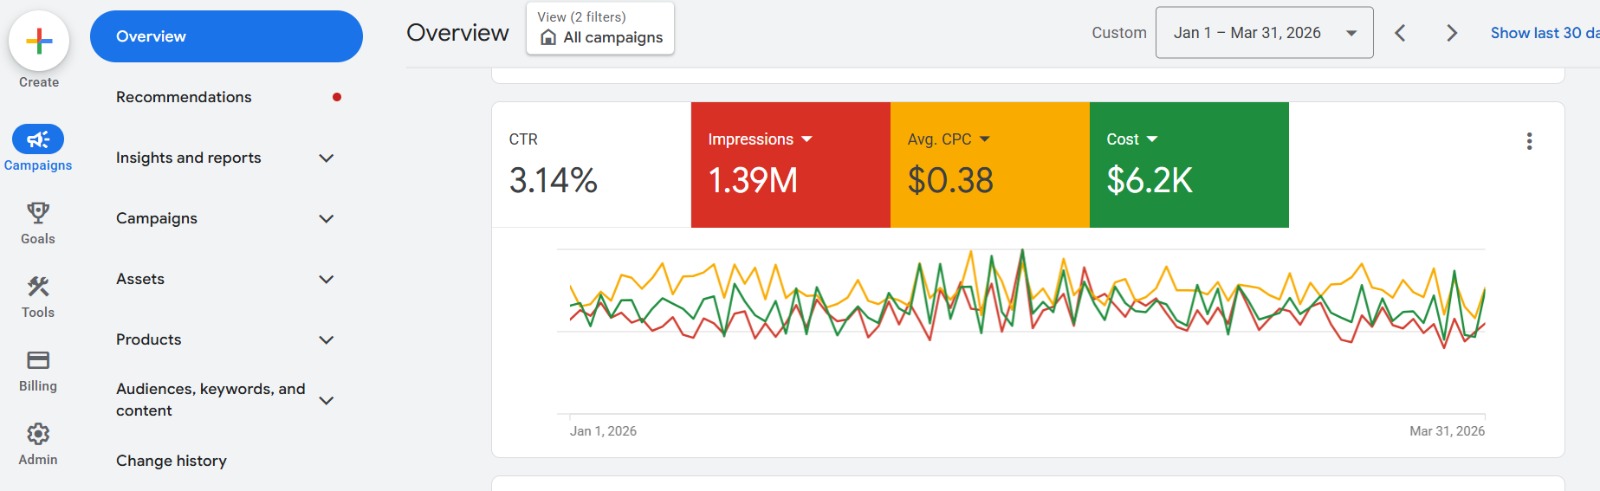
Task: Click the Show last 30 days link
Action: tap(1543, 33)
